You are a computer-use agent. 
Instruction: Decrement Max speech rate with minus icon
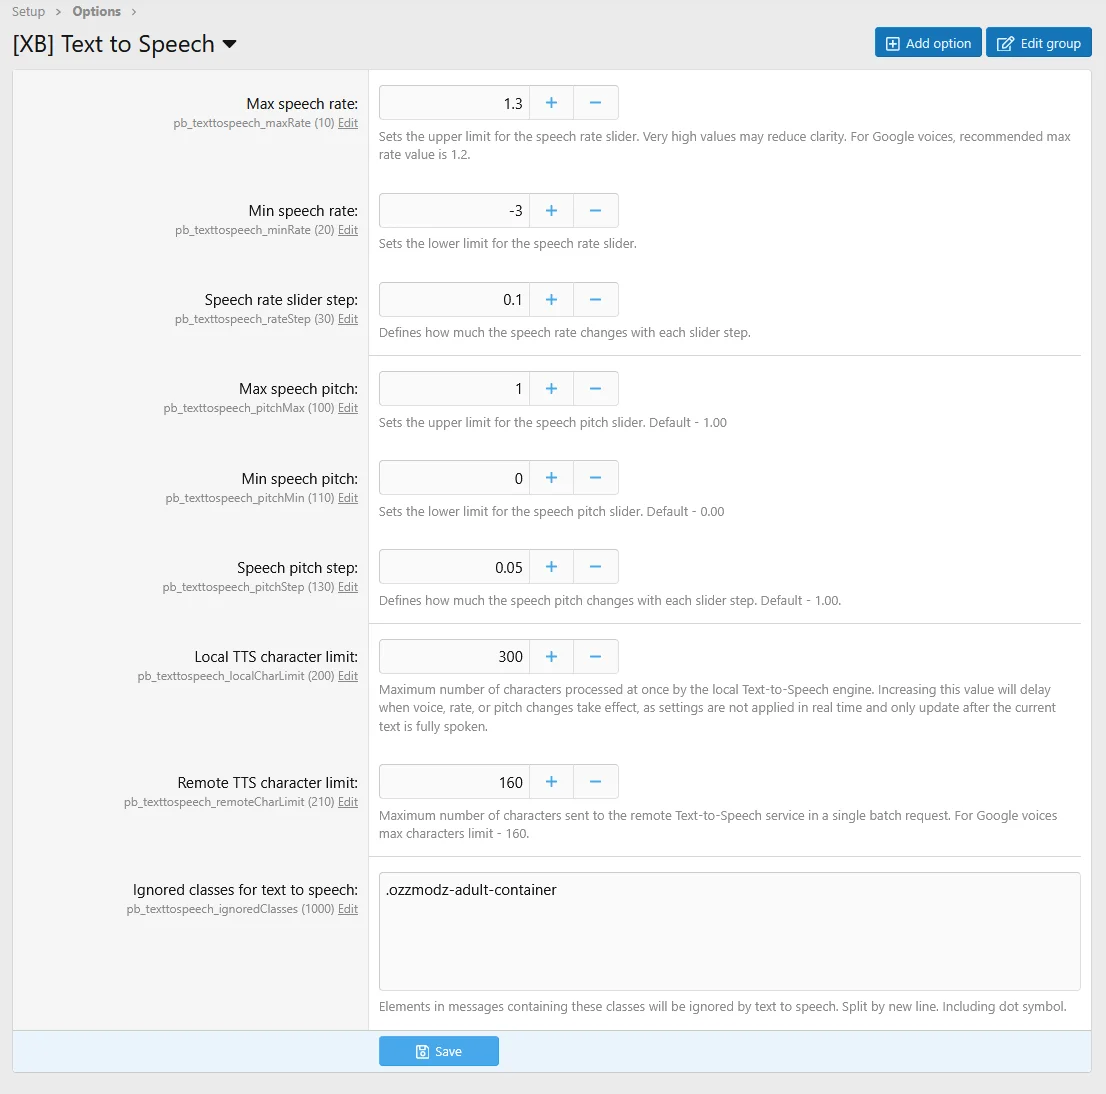[595, 102]
